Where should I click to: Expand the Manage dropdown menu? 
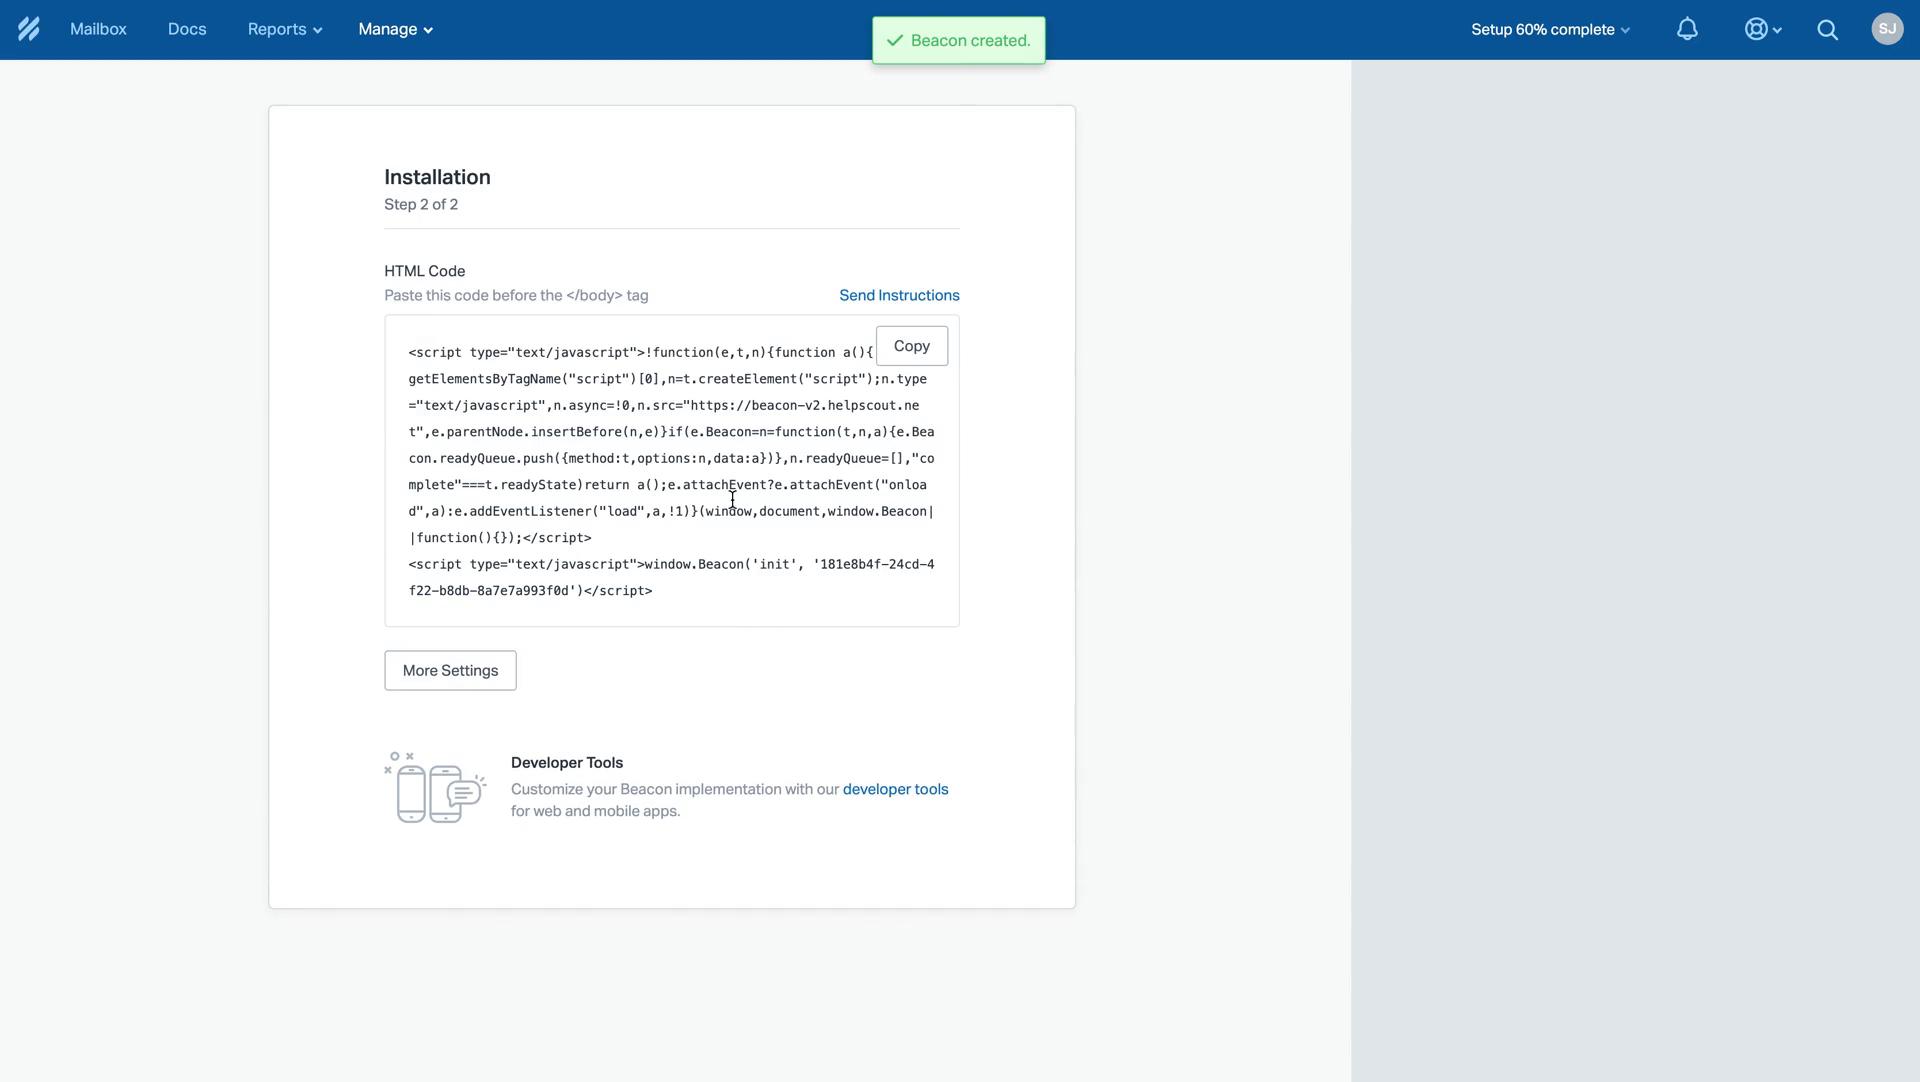point(394,29)
